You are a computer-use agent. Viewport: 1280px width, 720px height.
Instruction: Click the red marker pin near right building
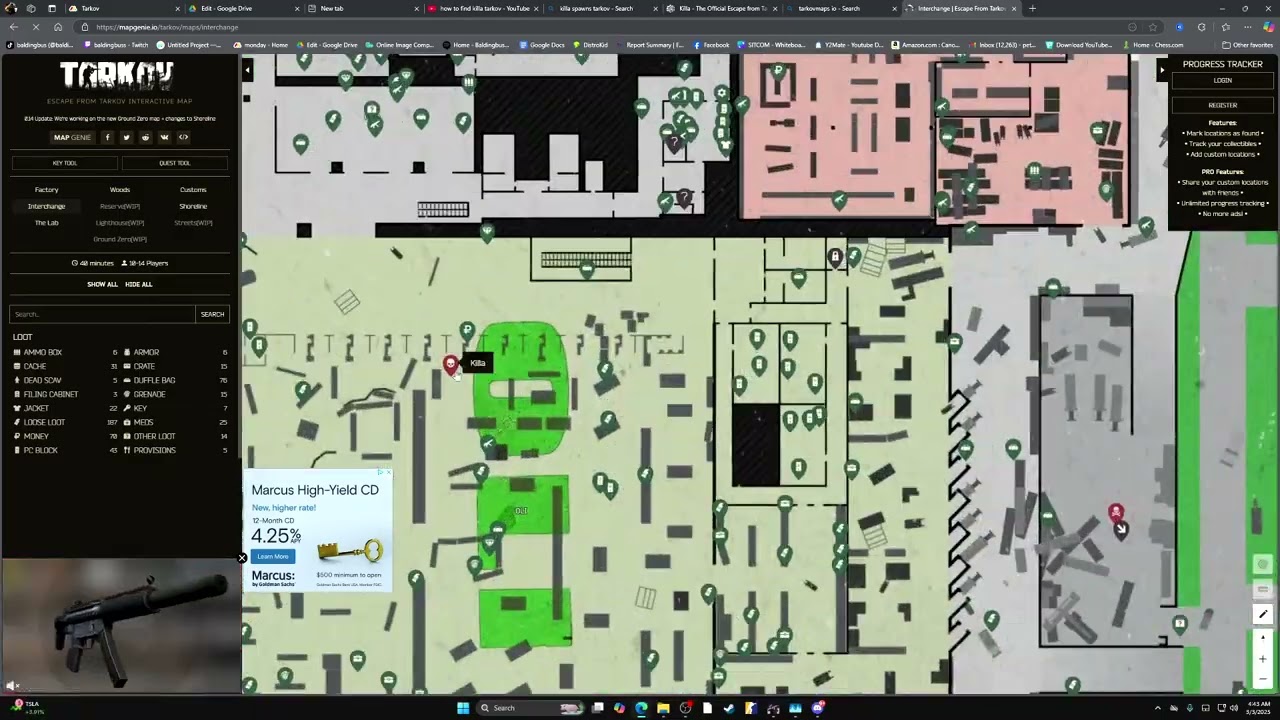tap(1116, 514)
